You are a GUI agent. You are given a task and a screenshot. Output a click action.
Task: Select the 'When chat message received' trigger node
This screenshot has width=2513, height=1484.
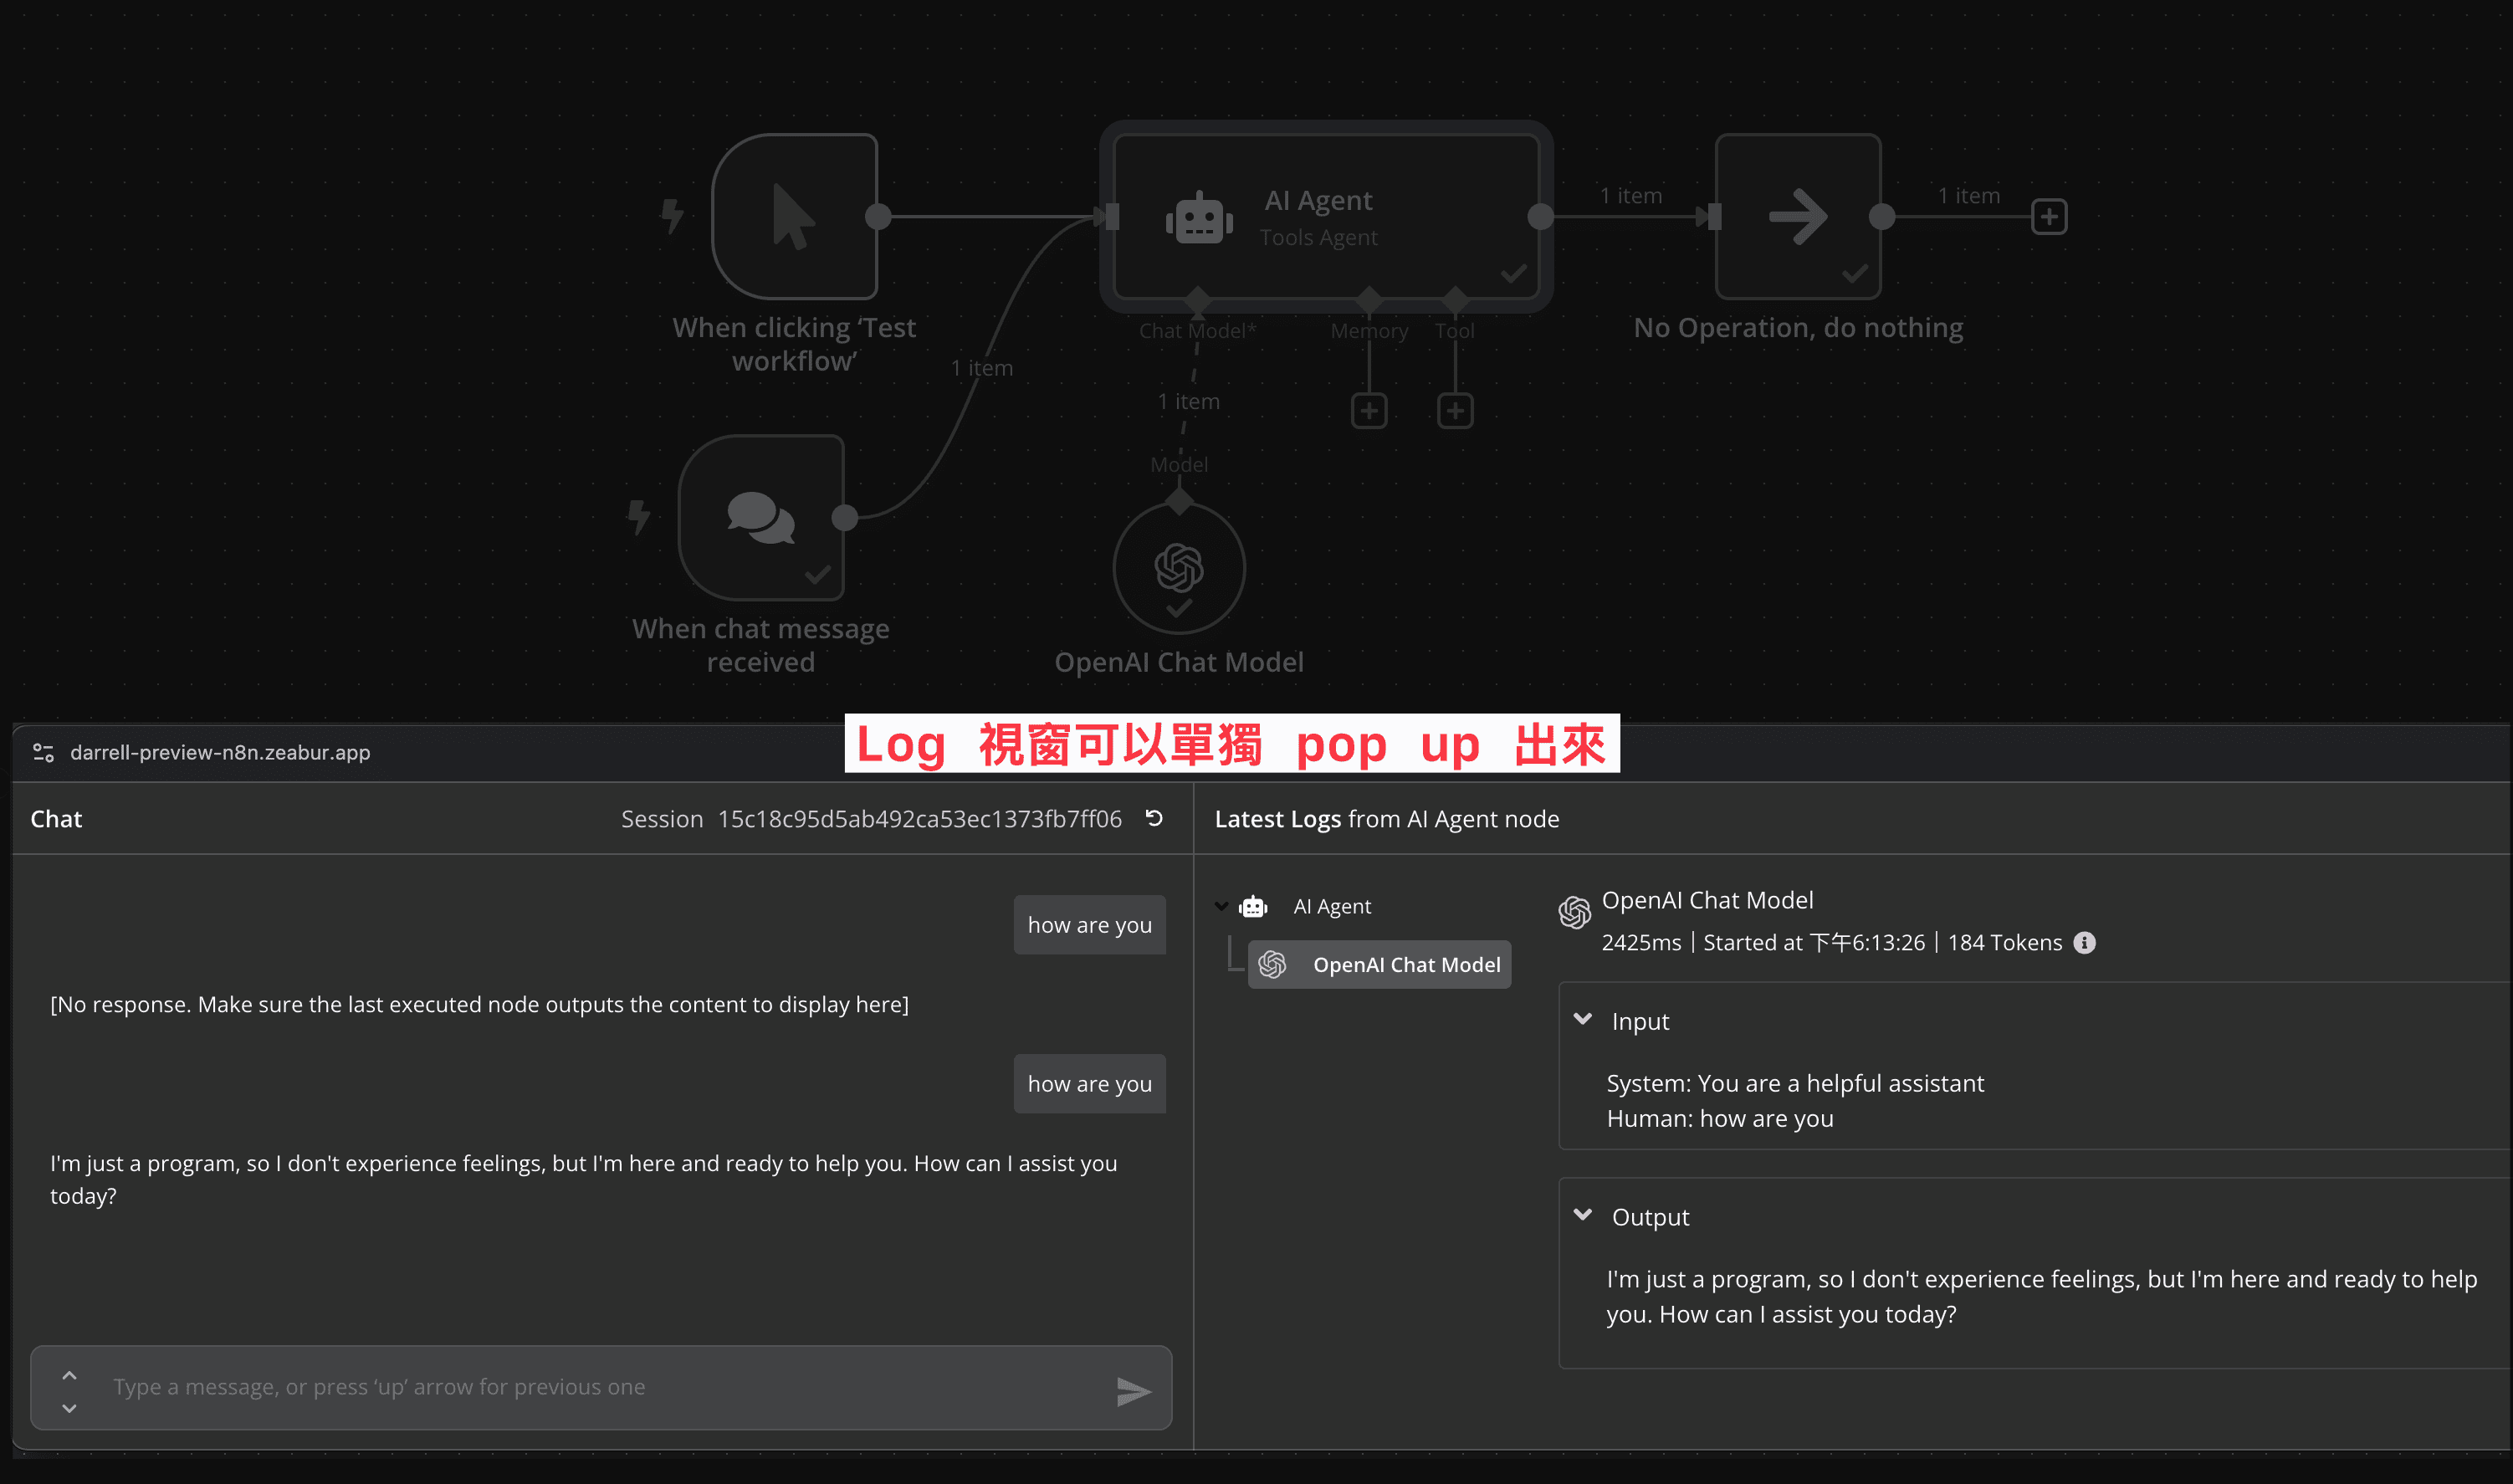click(761, 517)
